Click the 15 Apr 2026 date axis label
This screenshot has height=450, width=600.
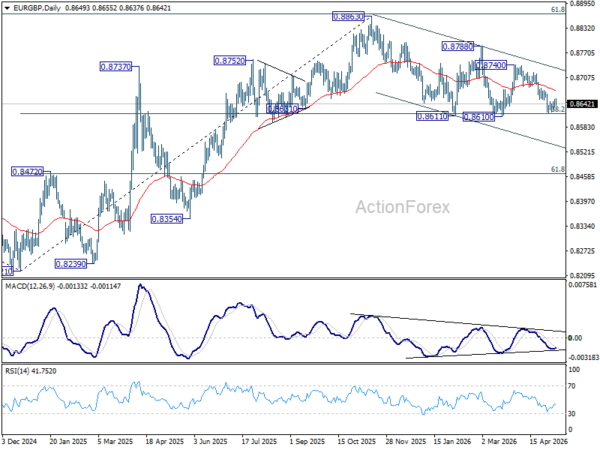point(549,442)
